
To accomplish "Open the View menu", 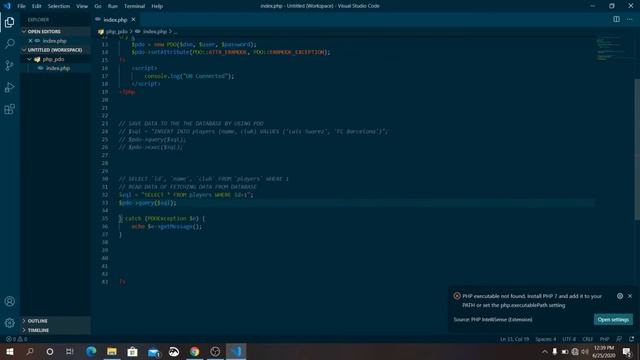I will (x=82, y=6).
